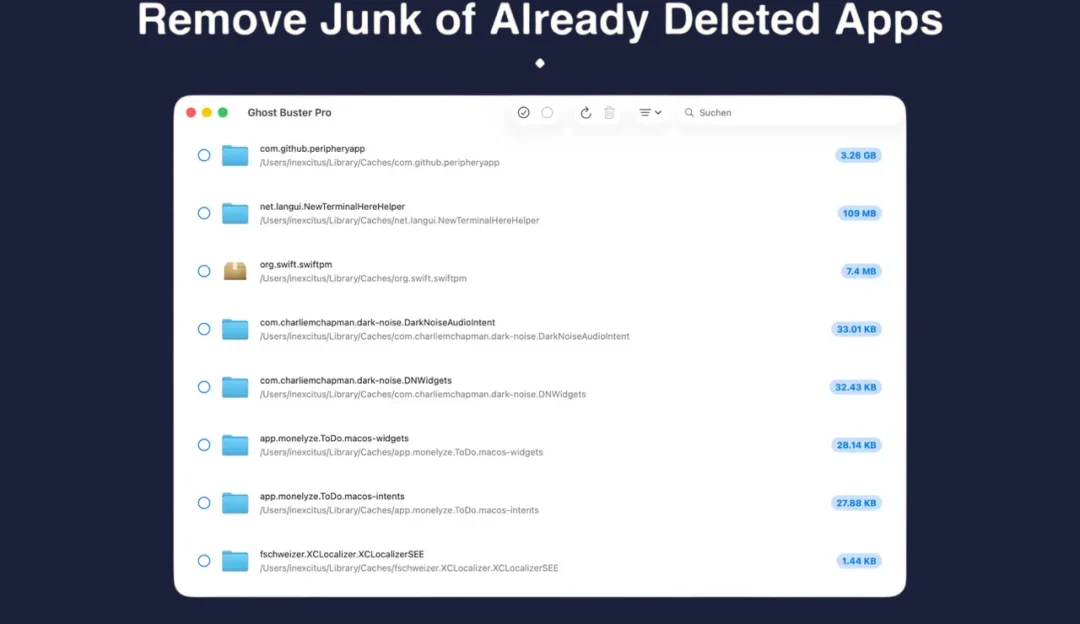Click the XCLocalizerSEE folder icon

(x=235, y=561)
